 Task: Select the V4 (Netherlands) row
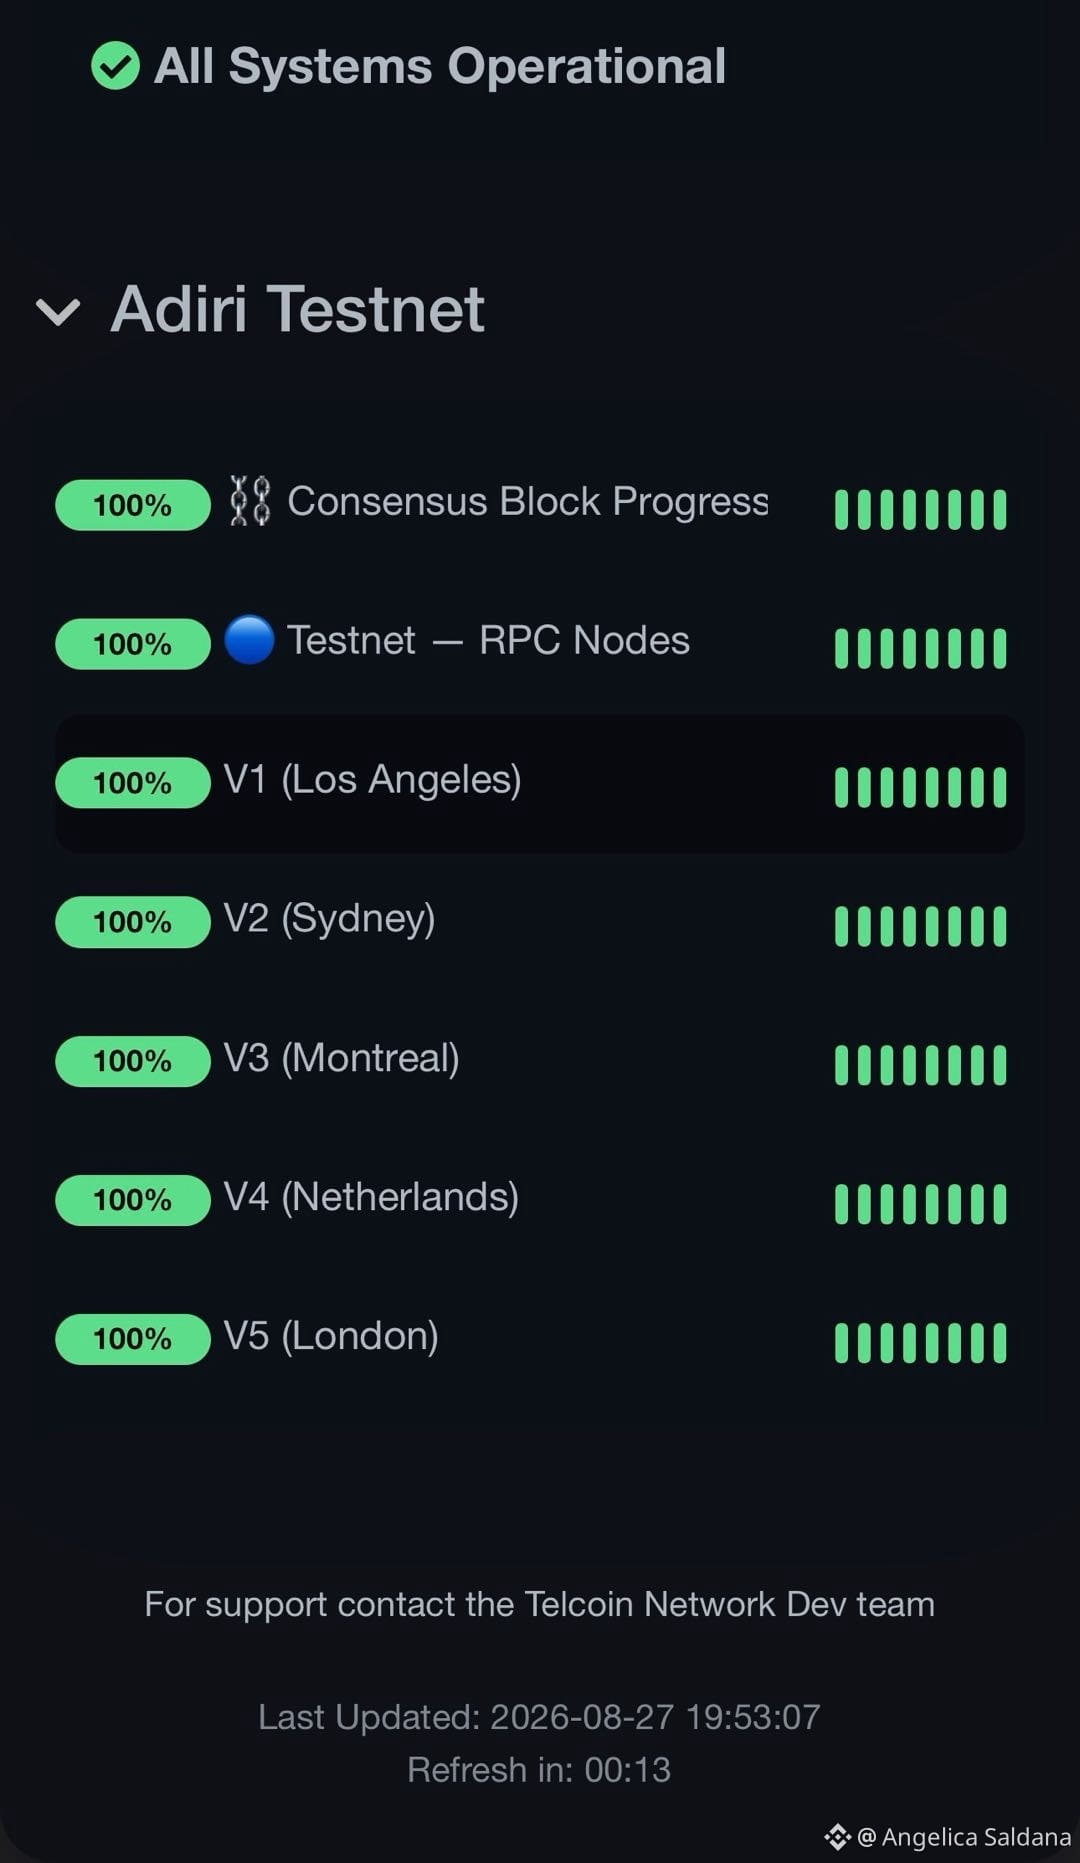(539, 1201)
